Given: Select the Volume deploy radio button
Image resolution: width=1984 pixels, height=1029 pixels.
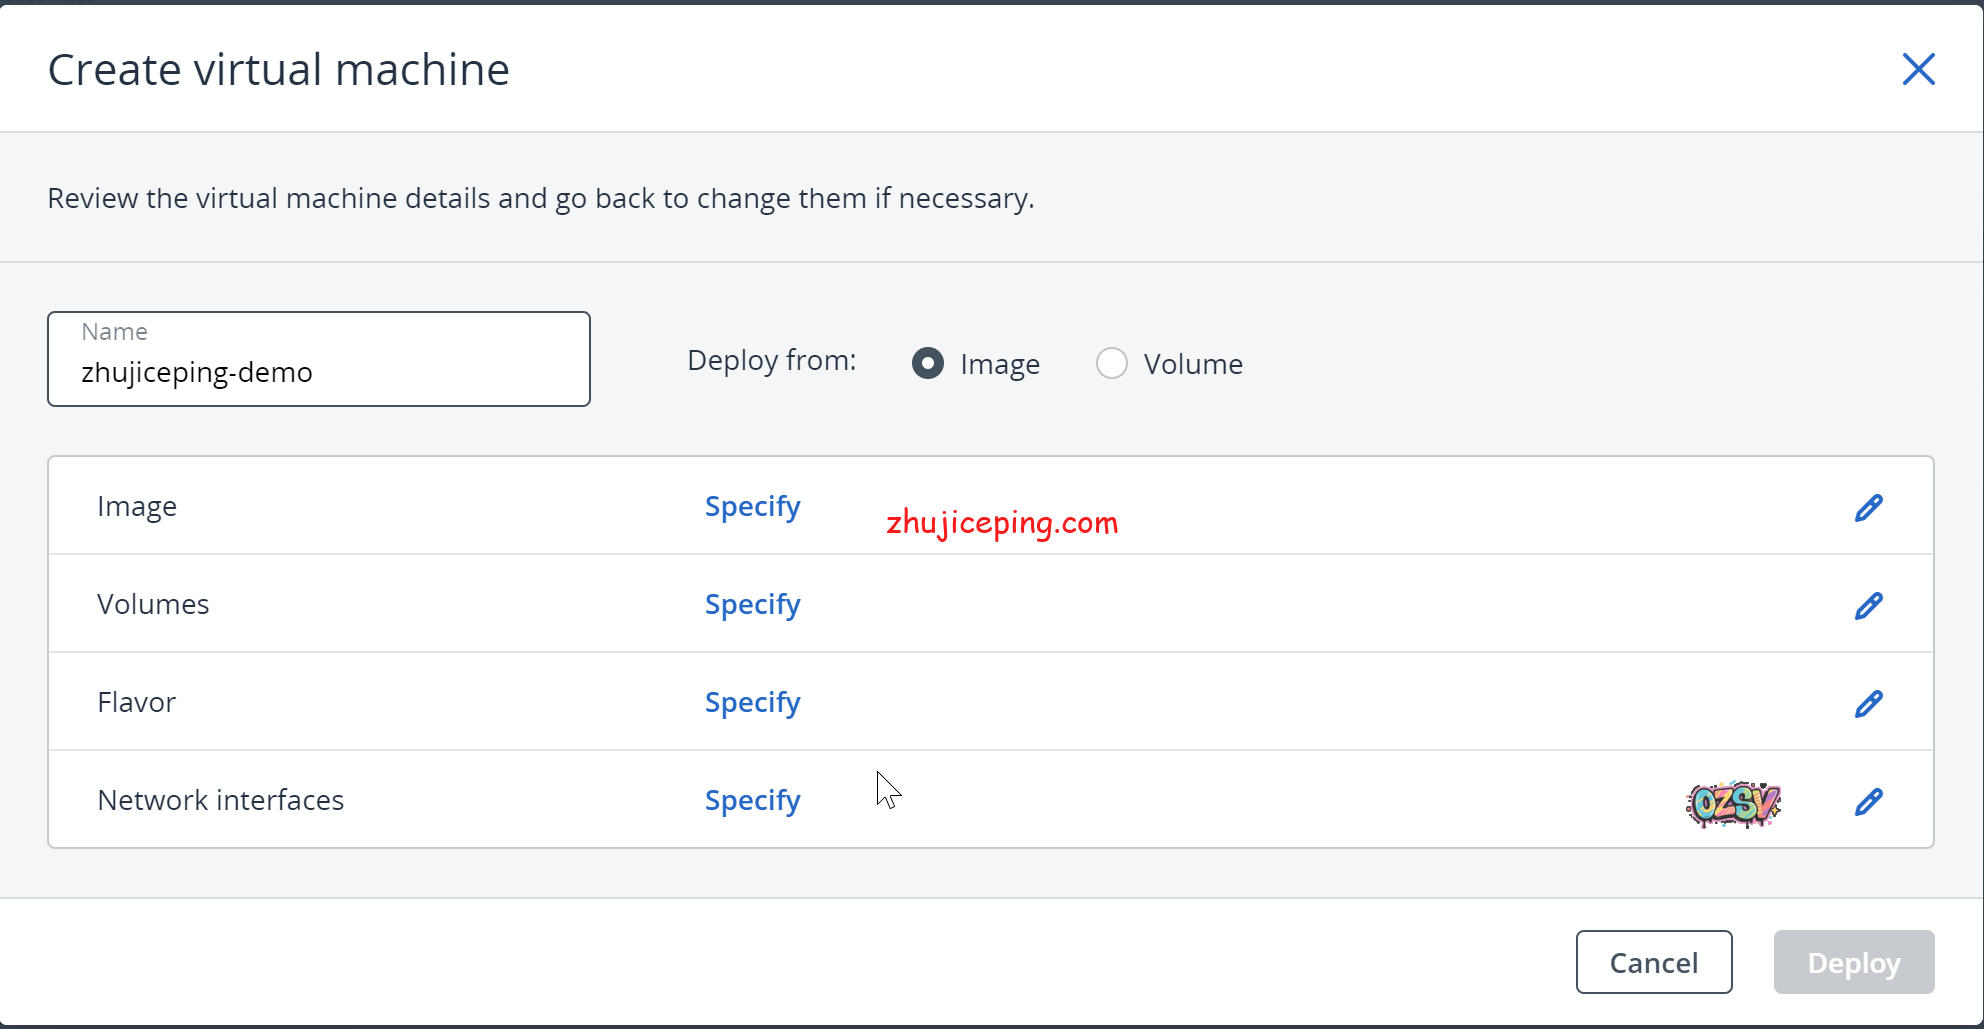Looking at the screenshot, I should point(1112,363).
